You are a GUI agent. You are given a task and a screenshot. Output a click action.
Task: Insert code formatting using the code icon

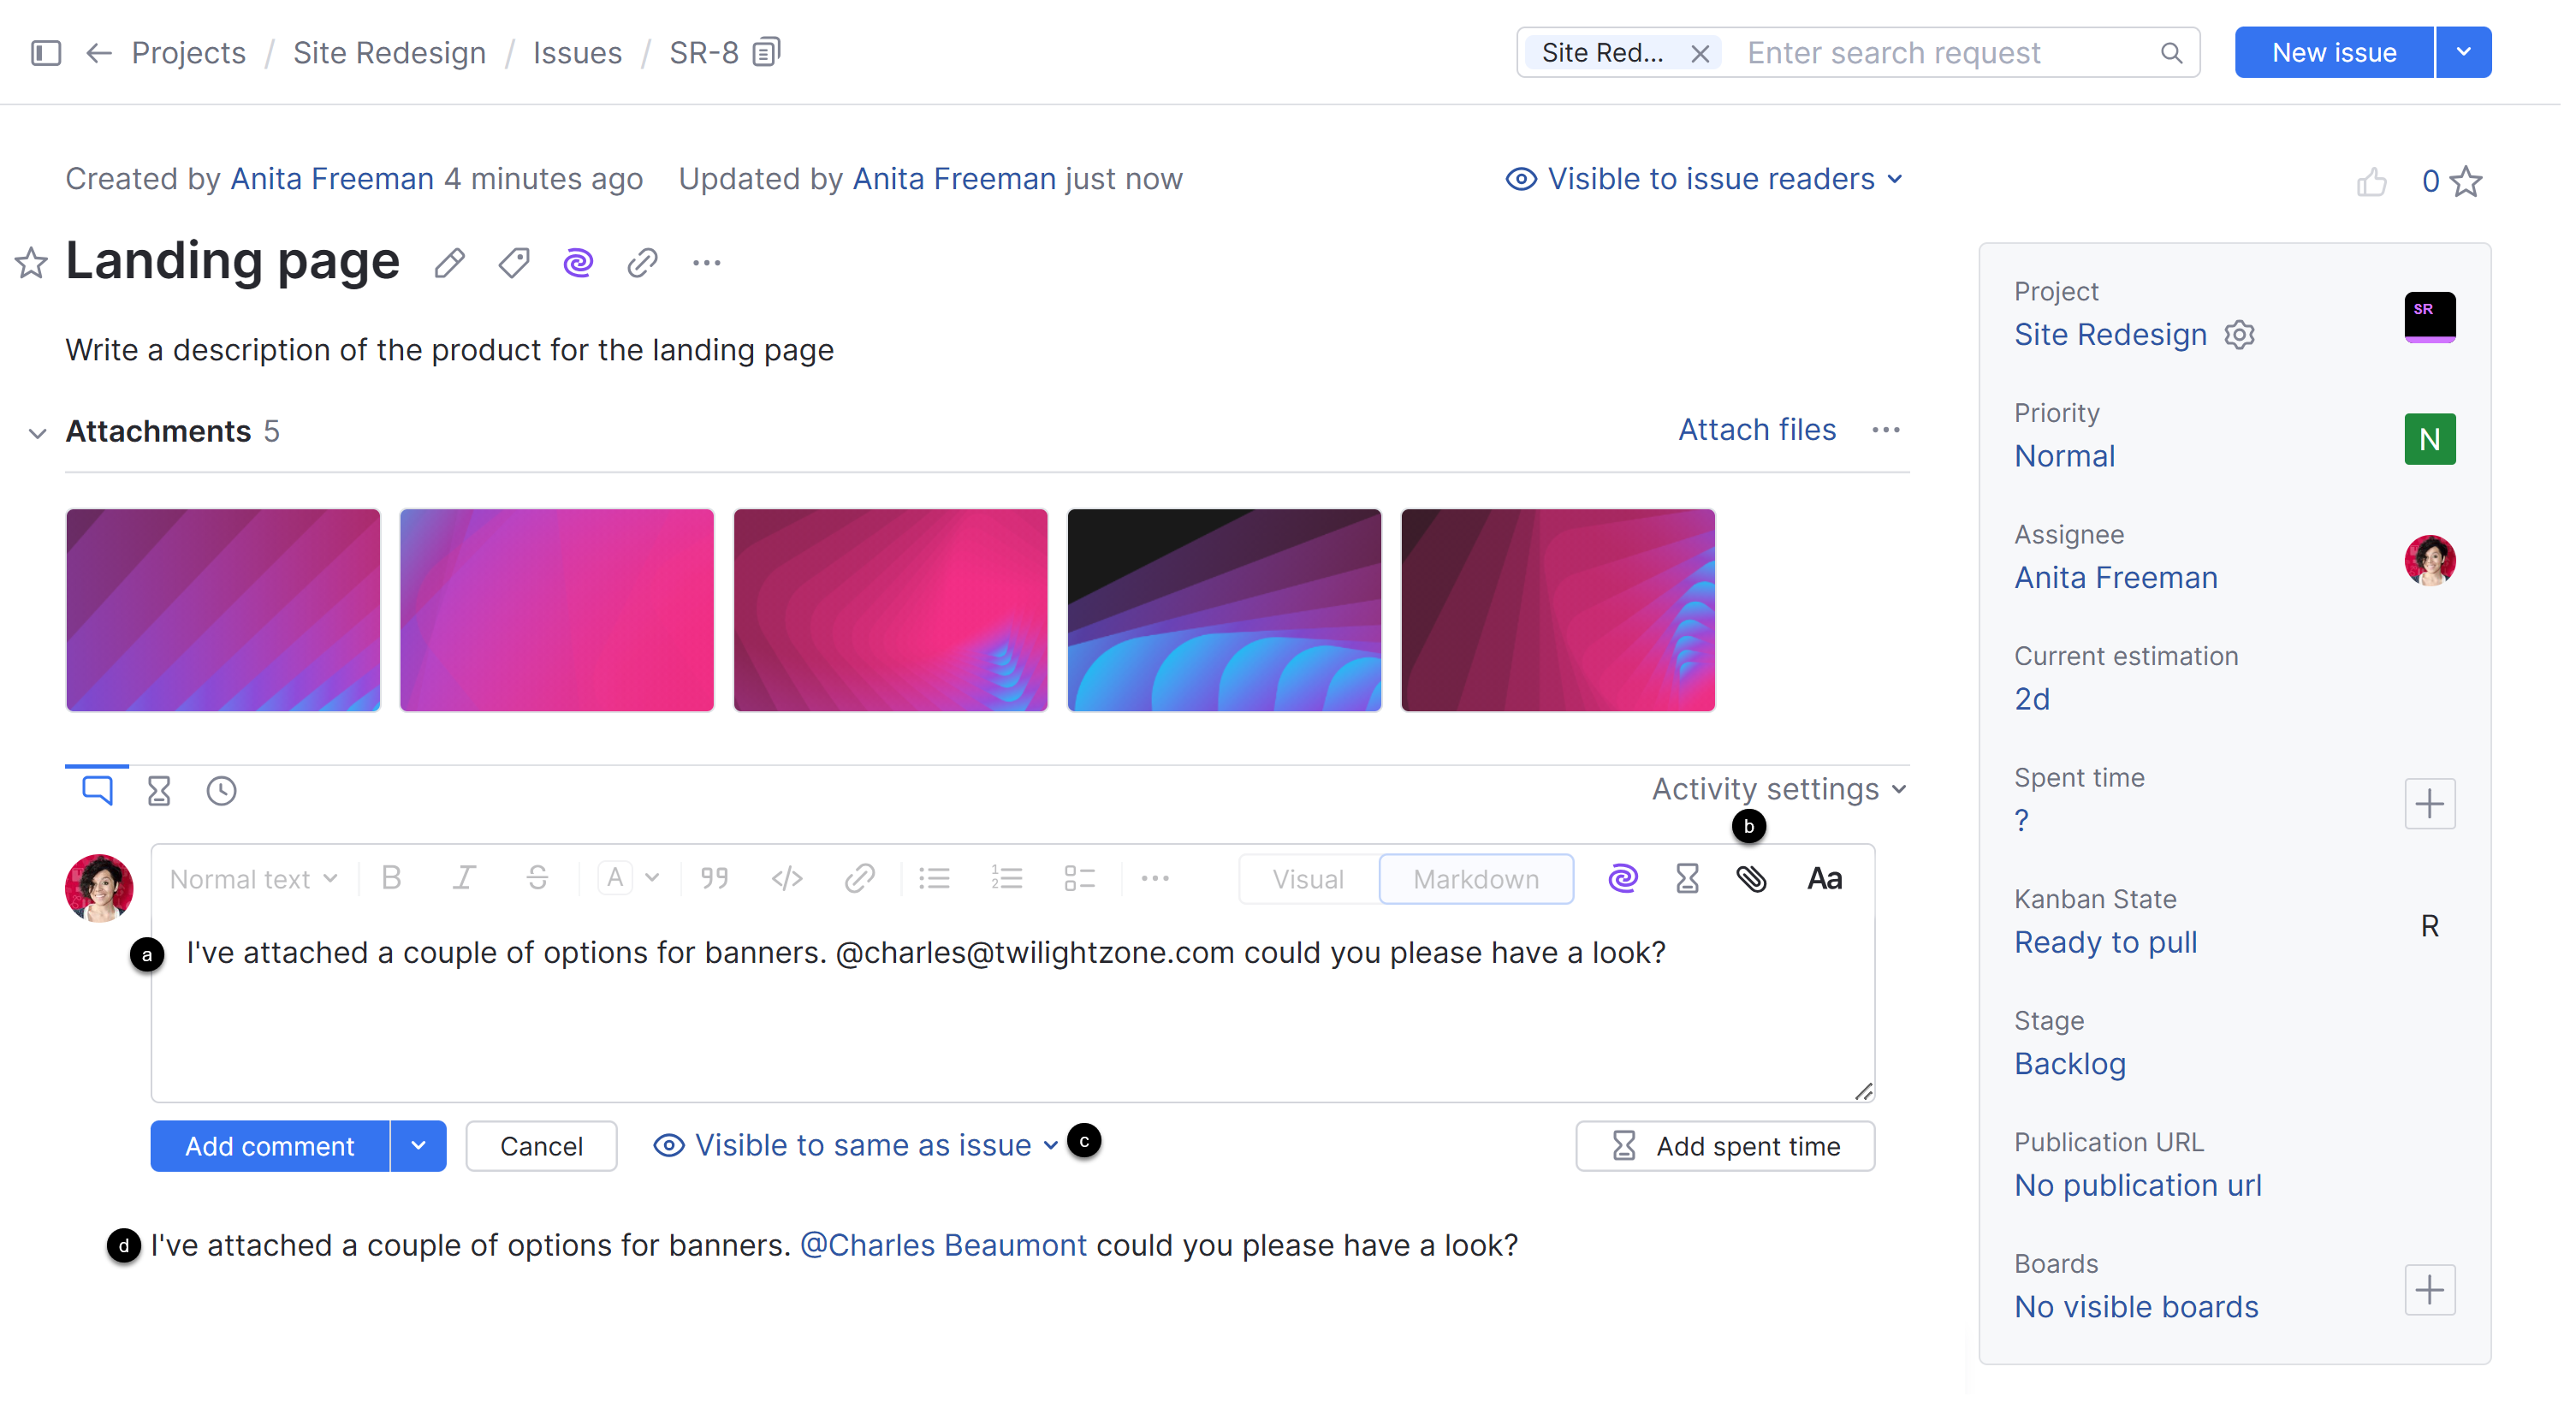click(x=787, y=879)
